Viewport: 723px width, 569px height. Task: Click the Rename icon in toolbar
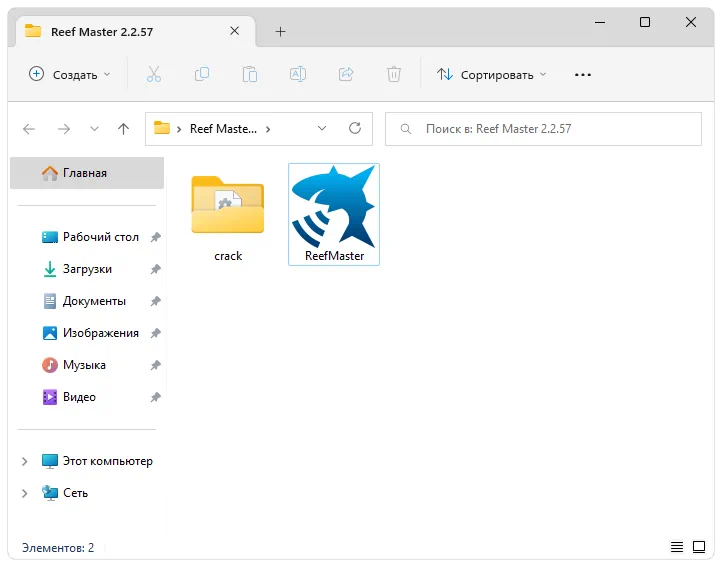click(297, 74)
